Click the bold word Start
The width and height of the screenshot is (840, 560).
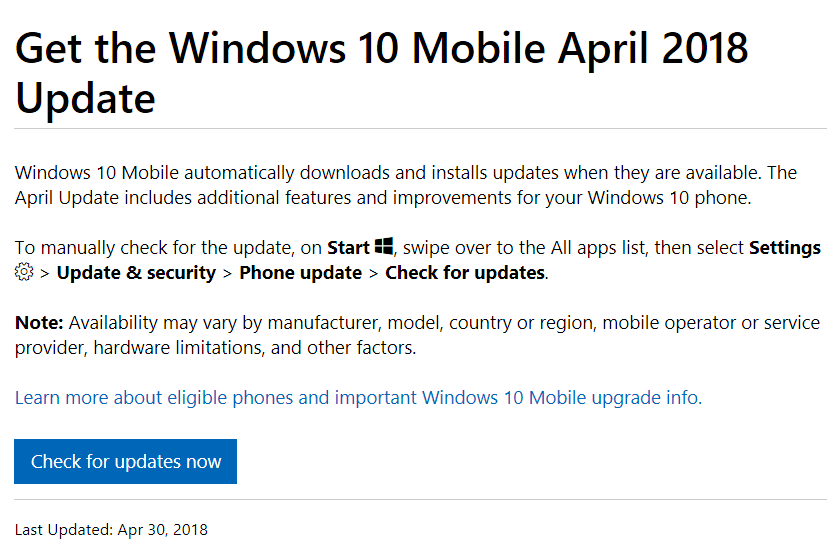349,248
